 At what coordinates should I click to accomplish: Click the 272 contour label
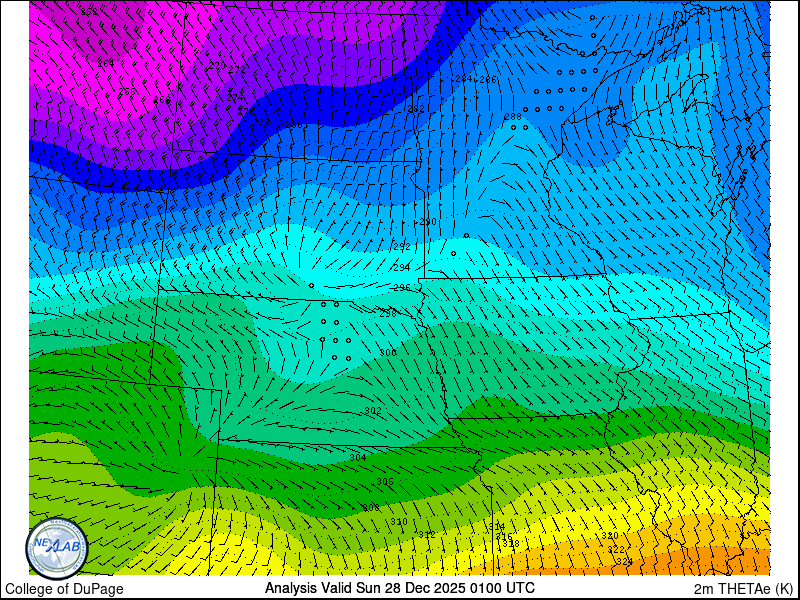pyautogui.click(x=237, y=69)
